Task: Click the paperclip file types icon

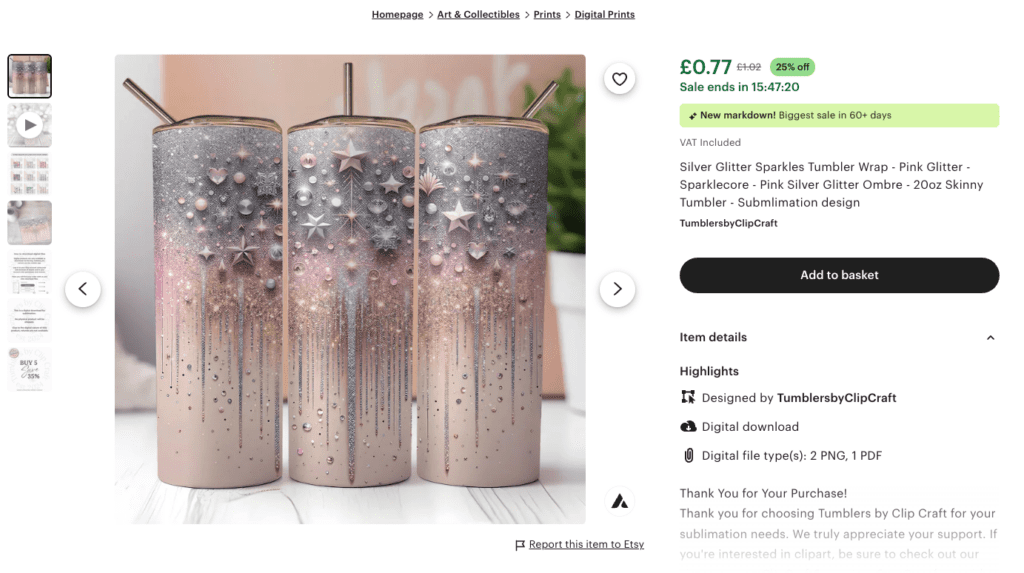Action: coord(688,455)
